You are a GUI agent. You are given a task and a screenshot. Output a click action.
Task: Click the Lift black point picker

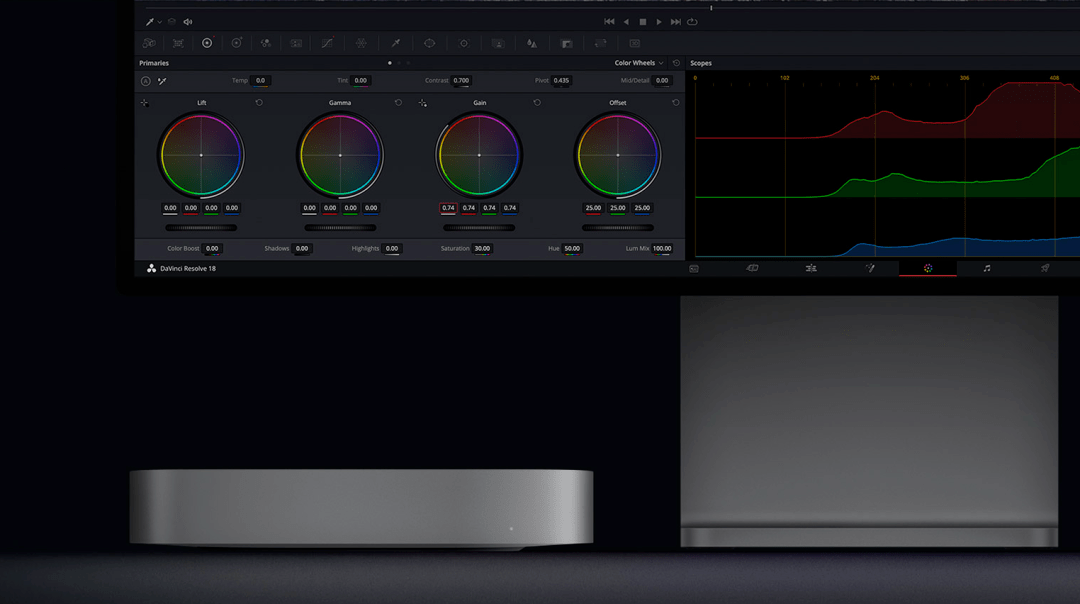(145, 103)
